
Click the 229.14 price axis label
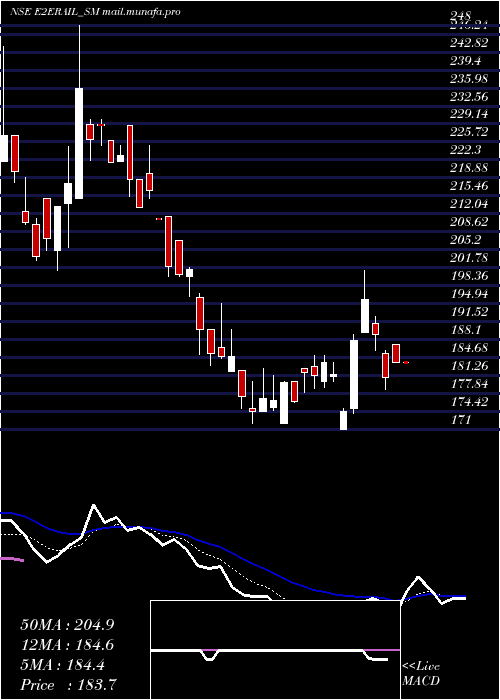tap(467, 114)
